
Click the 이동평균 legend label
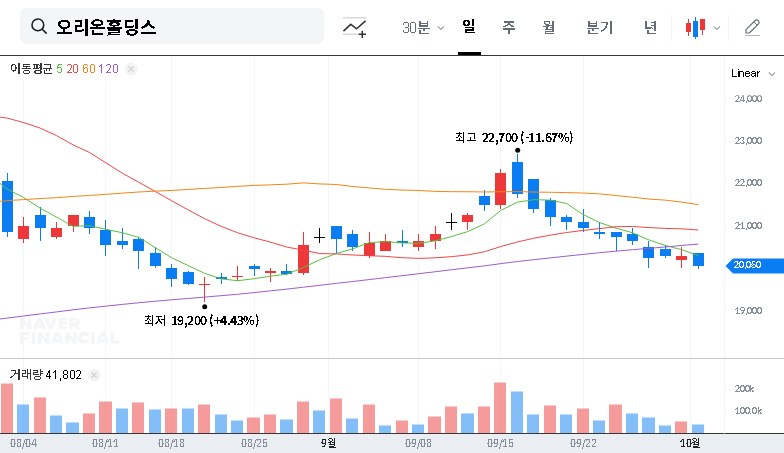[31, 69]
